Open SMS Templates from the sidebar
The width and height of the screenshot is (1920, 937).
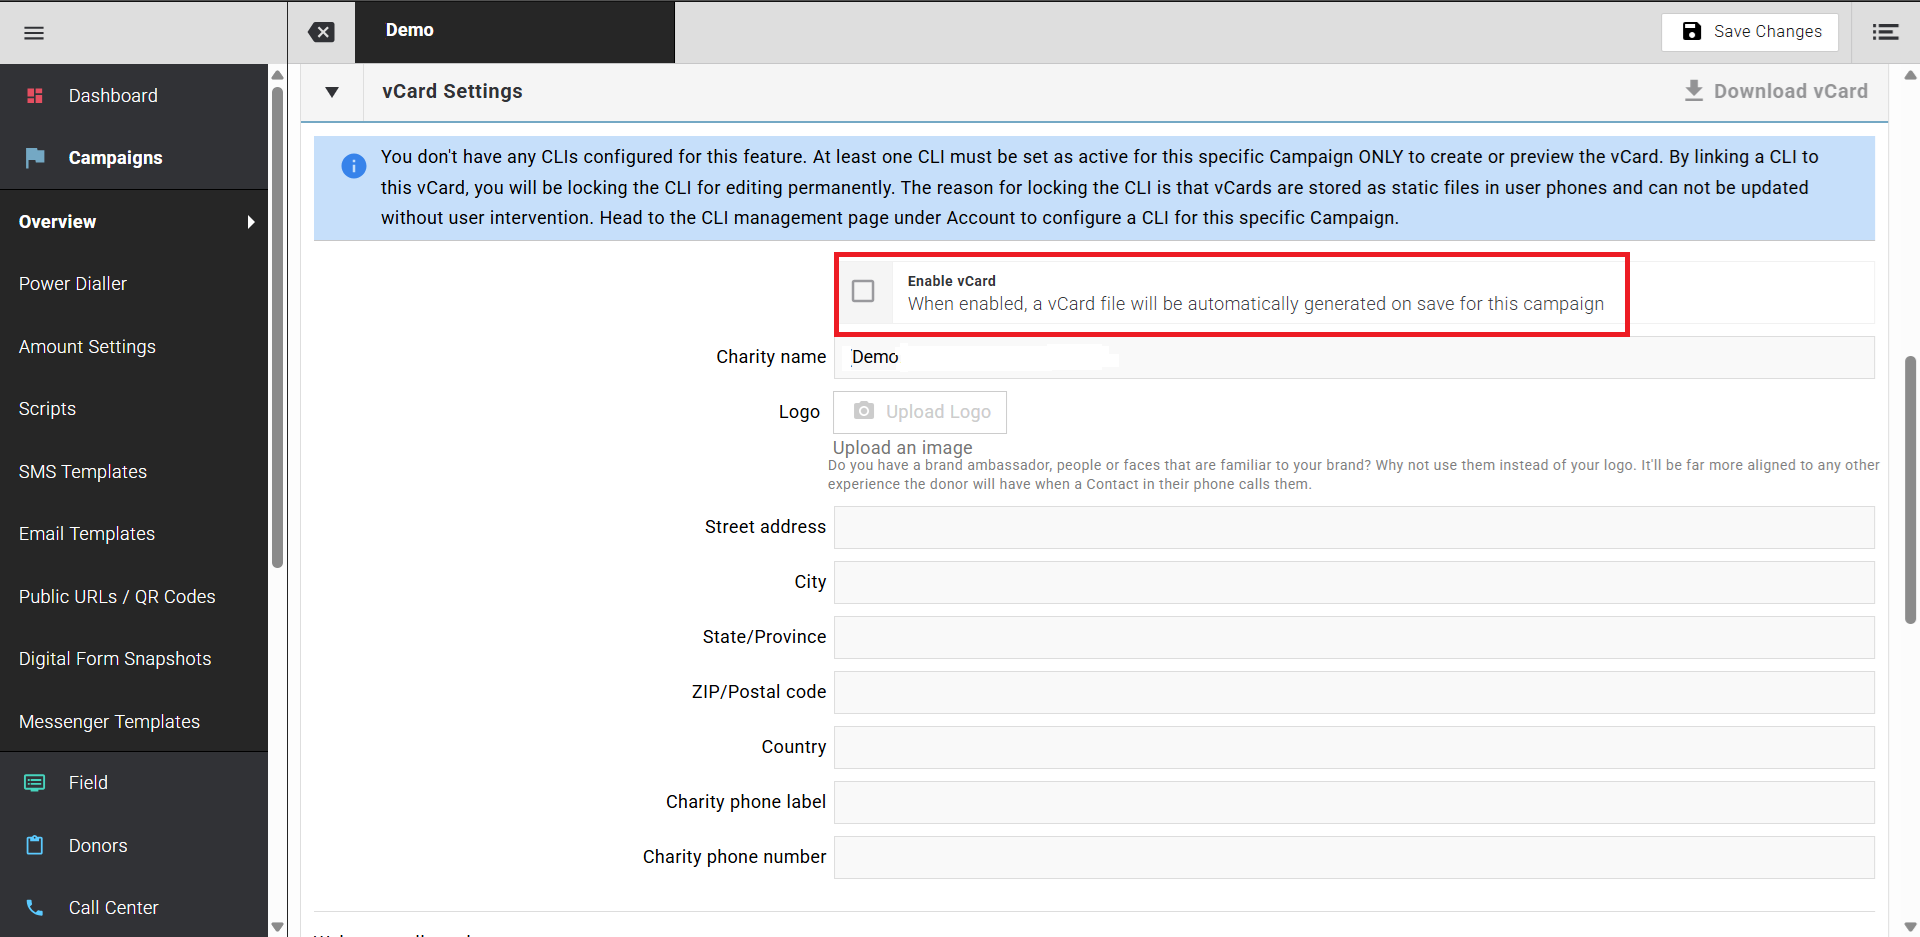pyautogui.click(x=83, y=471)
